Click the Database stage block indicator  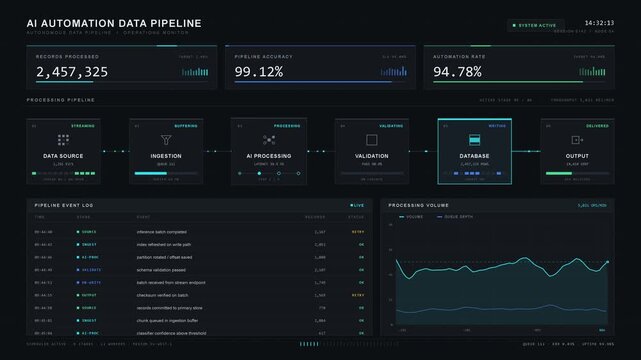coord(474,173)
